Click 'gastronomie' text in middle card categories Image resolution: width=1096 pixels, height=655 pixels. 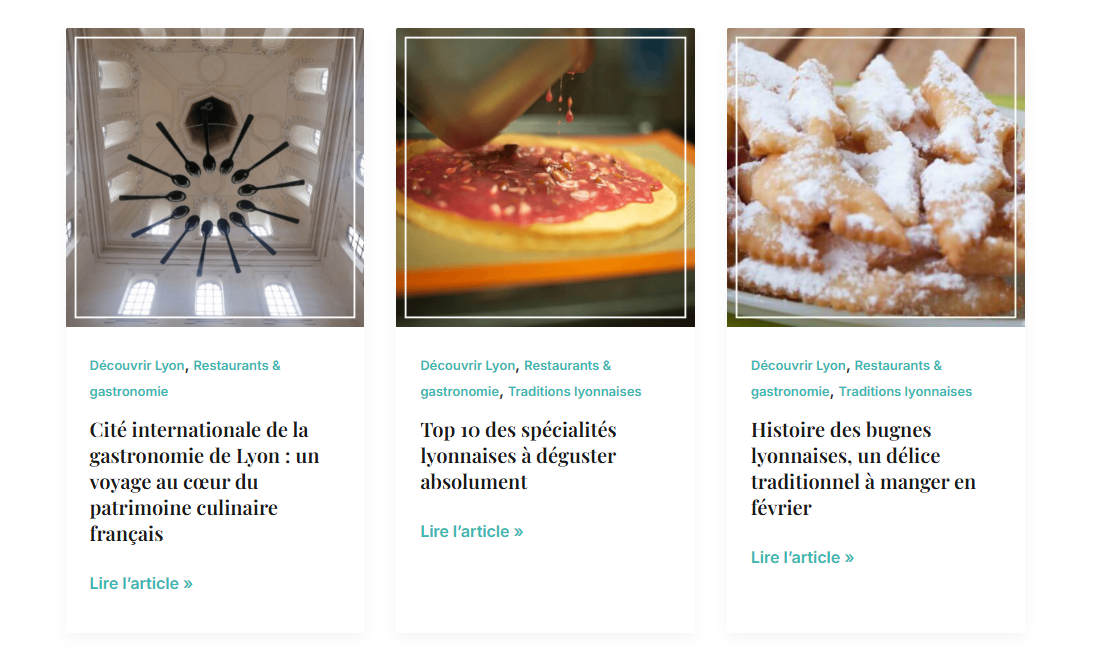pos(459,391)
